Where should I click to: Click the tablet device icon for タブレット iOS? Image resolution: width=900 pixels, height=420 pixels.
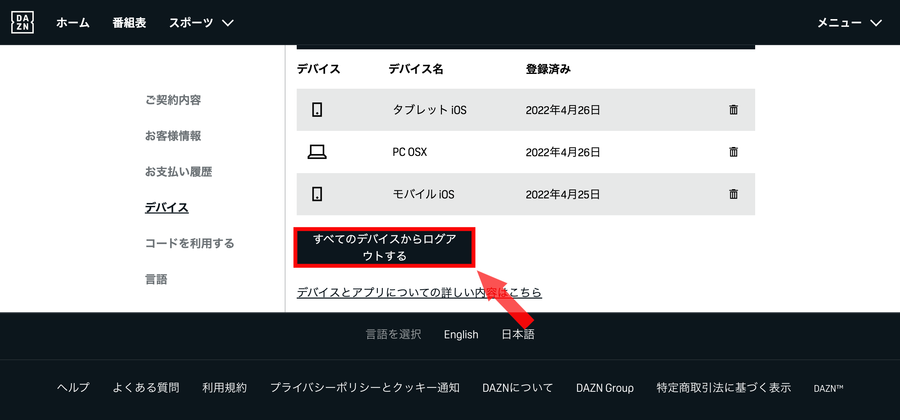[317, 110]
